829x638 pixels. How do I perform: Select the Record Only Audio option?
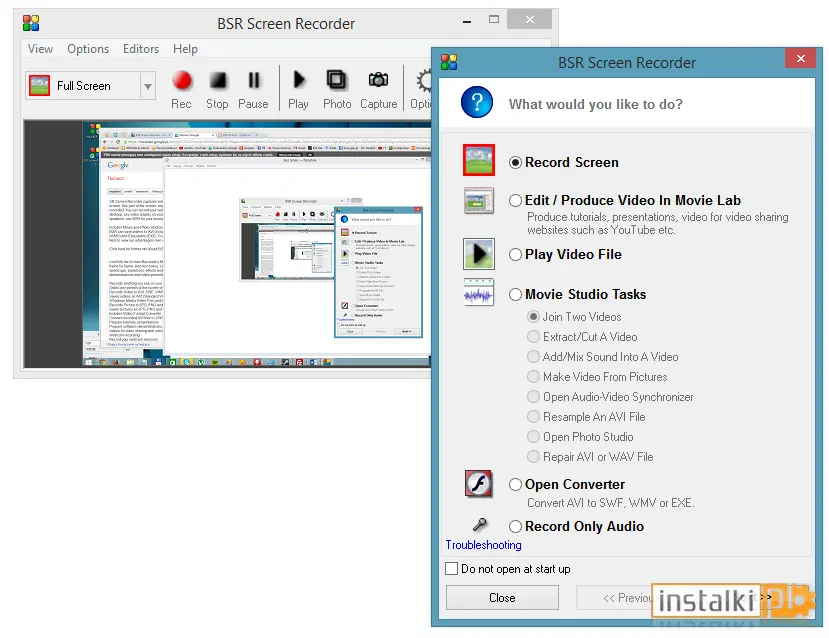click(x=576, y=526)
